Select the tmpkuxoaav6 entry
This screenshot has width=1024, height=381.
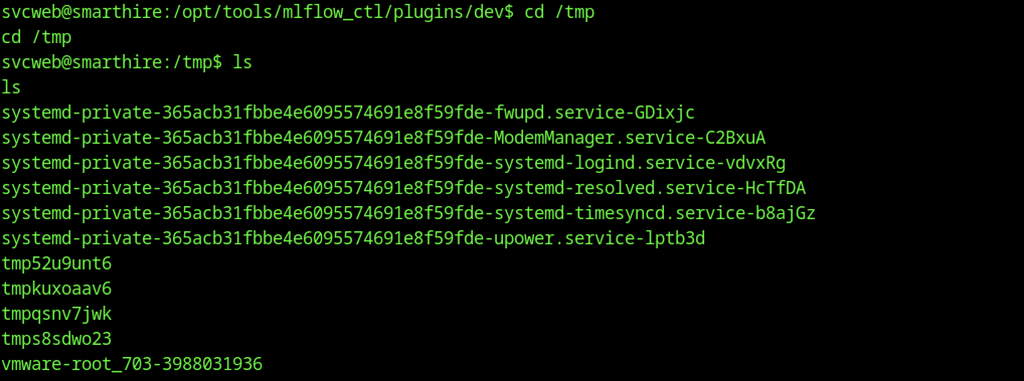(57, 290)
